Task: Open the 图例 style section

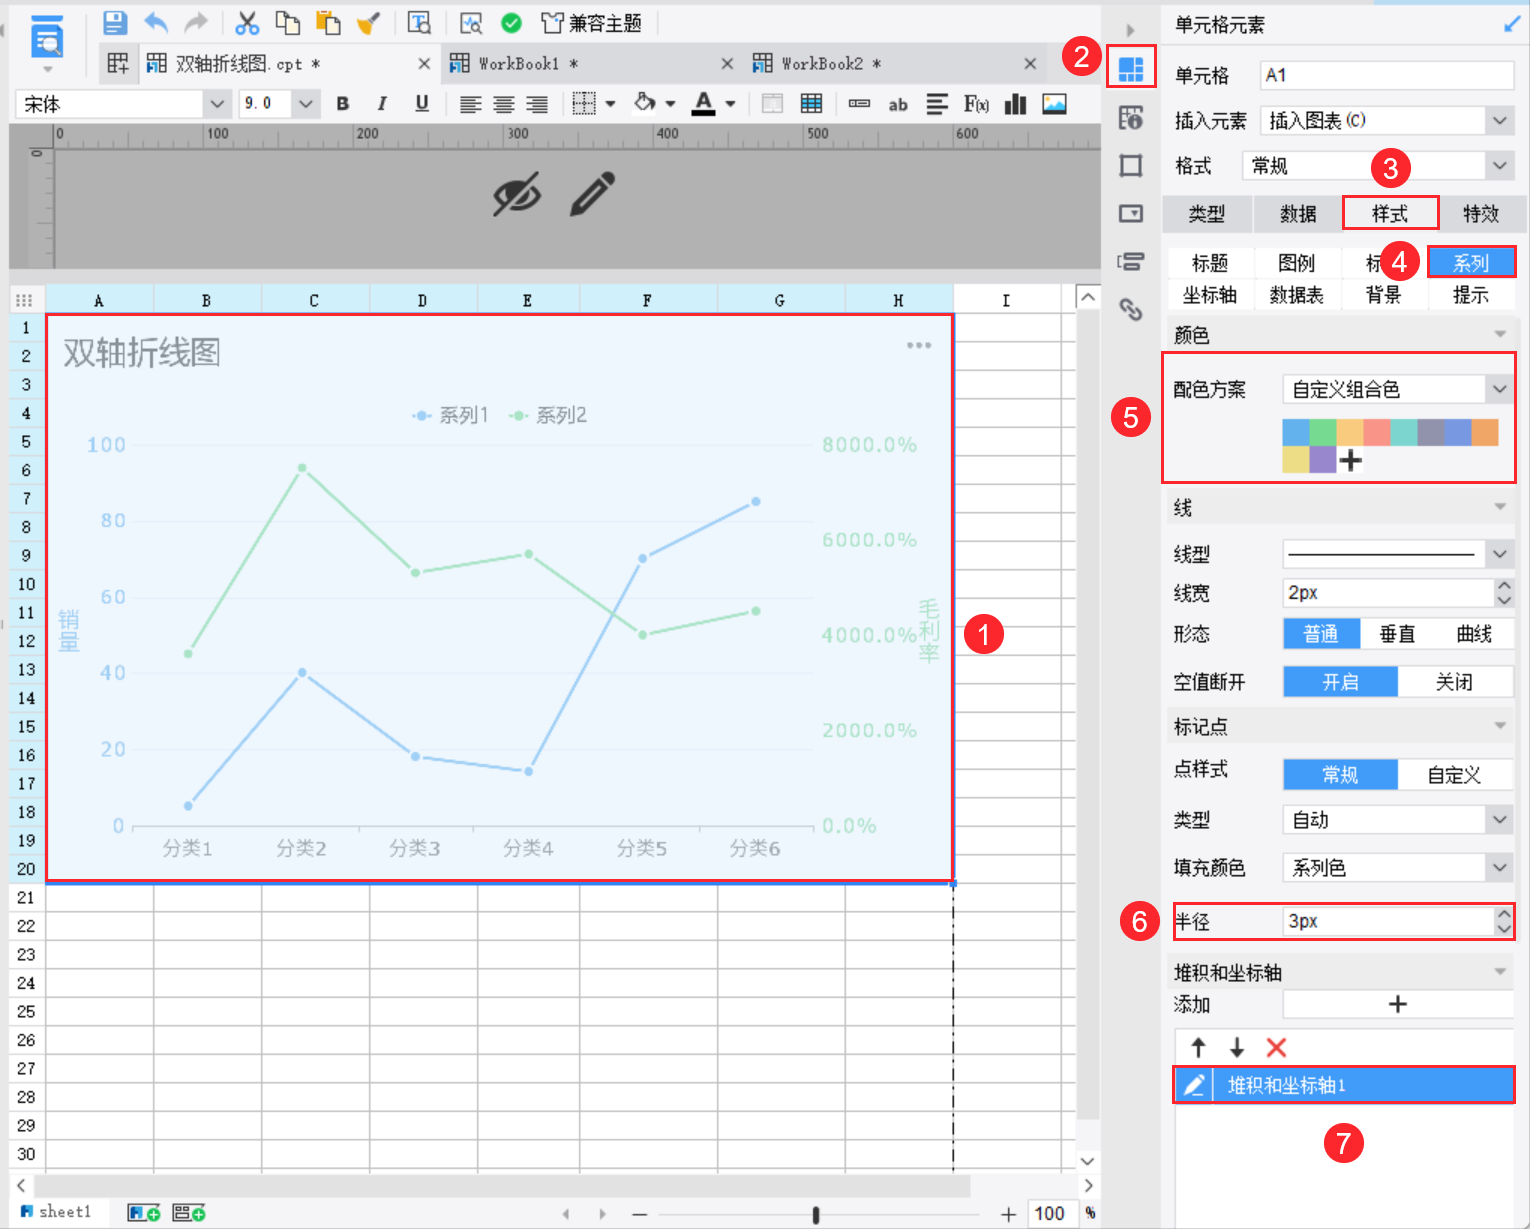Action: pos(1297,263)
